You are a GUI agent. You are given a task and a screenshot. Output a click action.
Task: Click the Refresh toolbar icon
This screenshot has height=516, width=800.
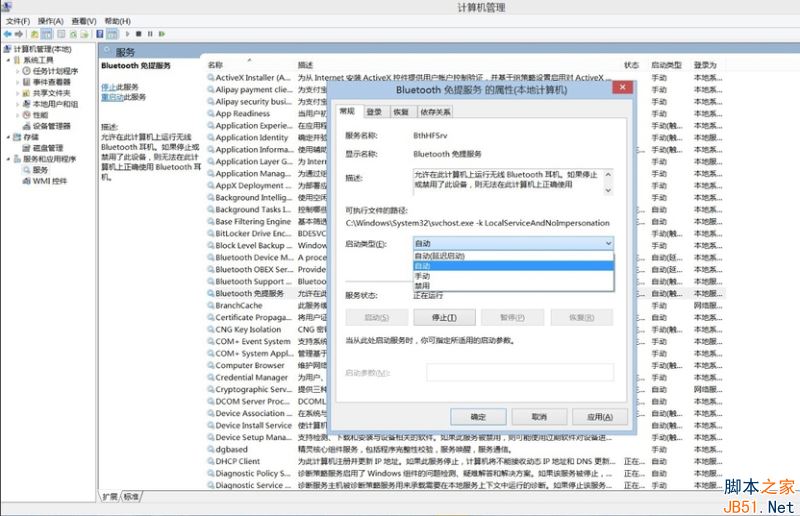coord(73,34)
